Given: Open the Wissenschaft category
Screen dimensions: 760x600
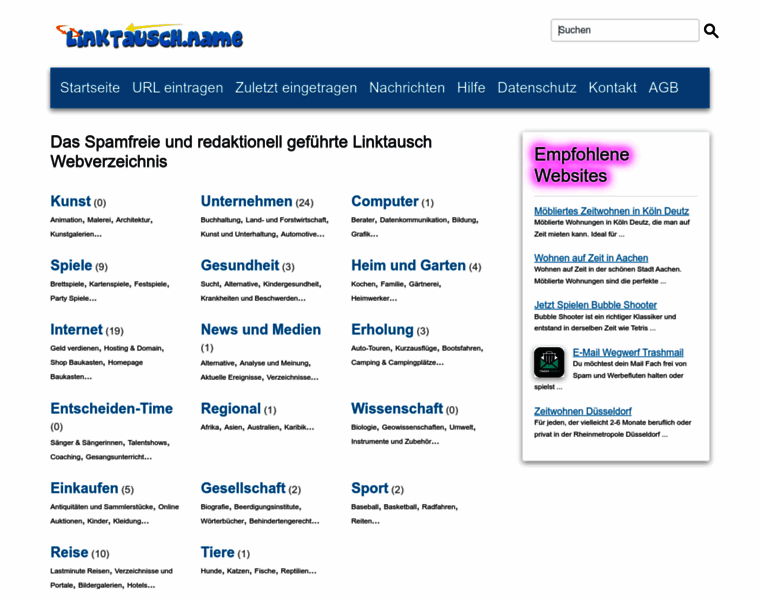Looking at the screenshot, I should (x=397, y=409).
